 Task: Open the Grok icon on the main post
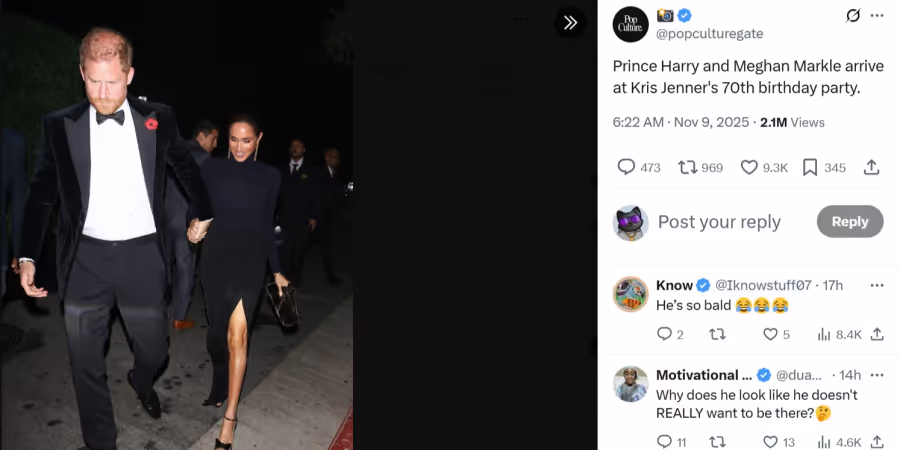pos(853,15)
